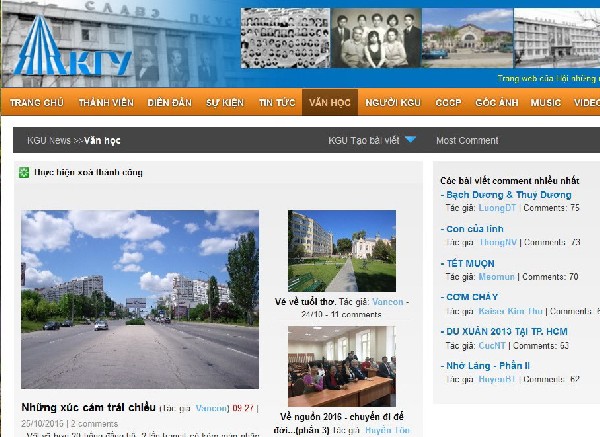
Task: Open the CCCP menu item
Action: click(x=448, y=103)
